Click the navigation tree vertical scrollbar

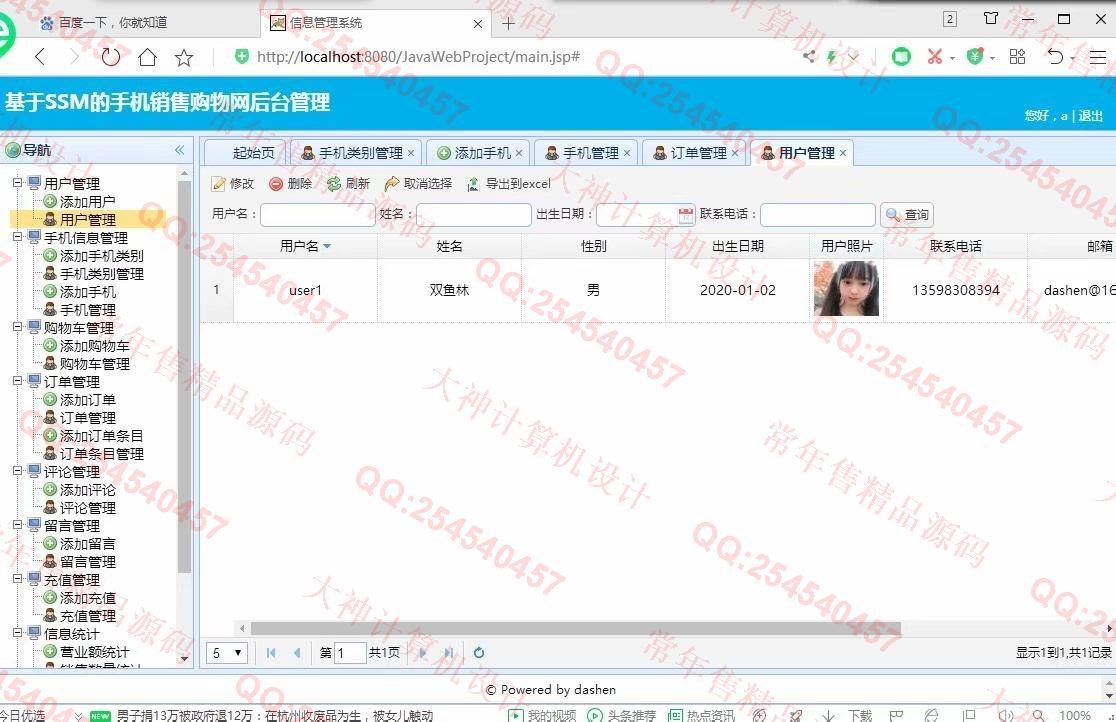[x=184, y=376]
